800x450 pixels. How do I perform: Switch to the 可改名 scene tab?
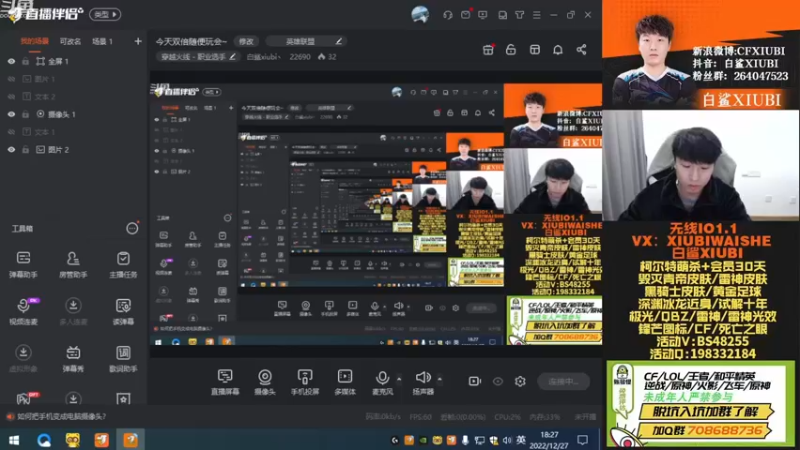coord(70,41)
